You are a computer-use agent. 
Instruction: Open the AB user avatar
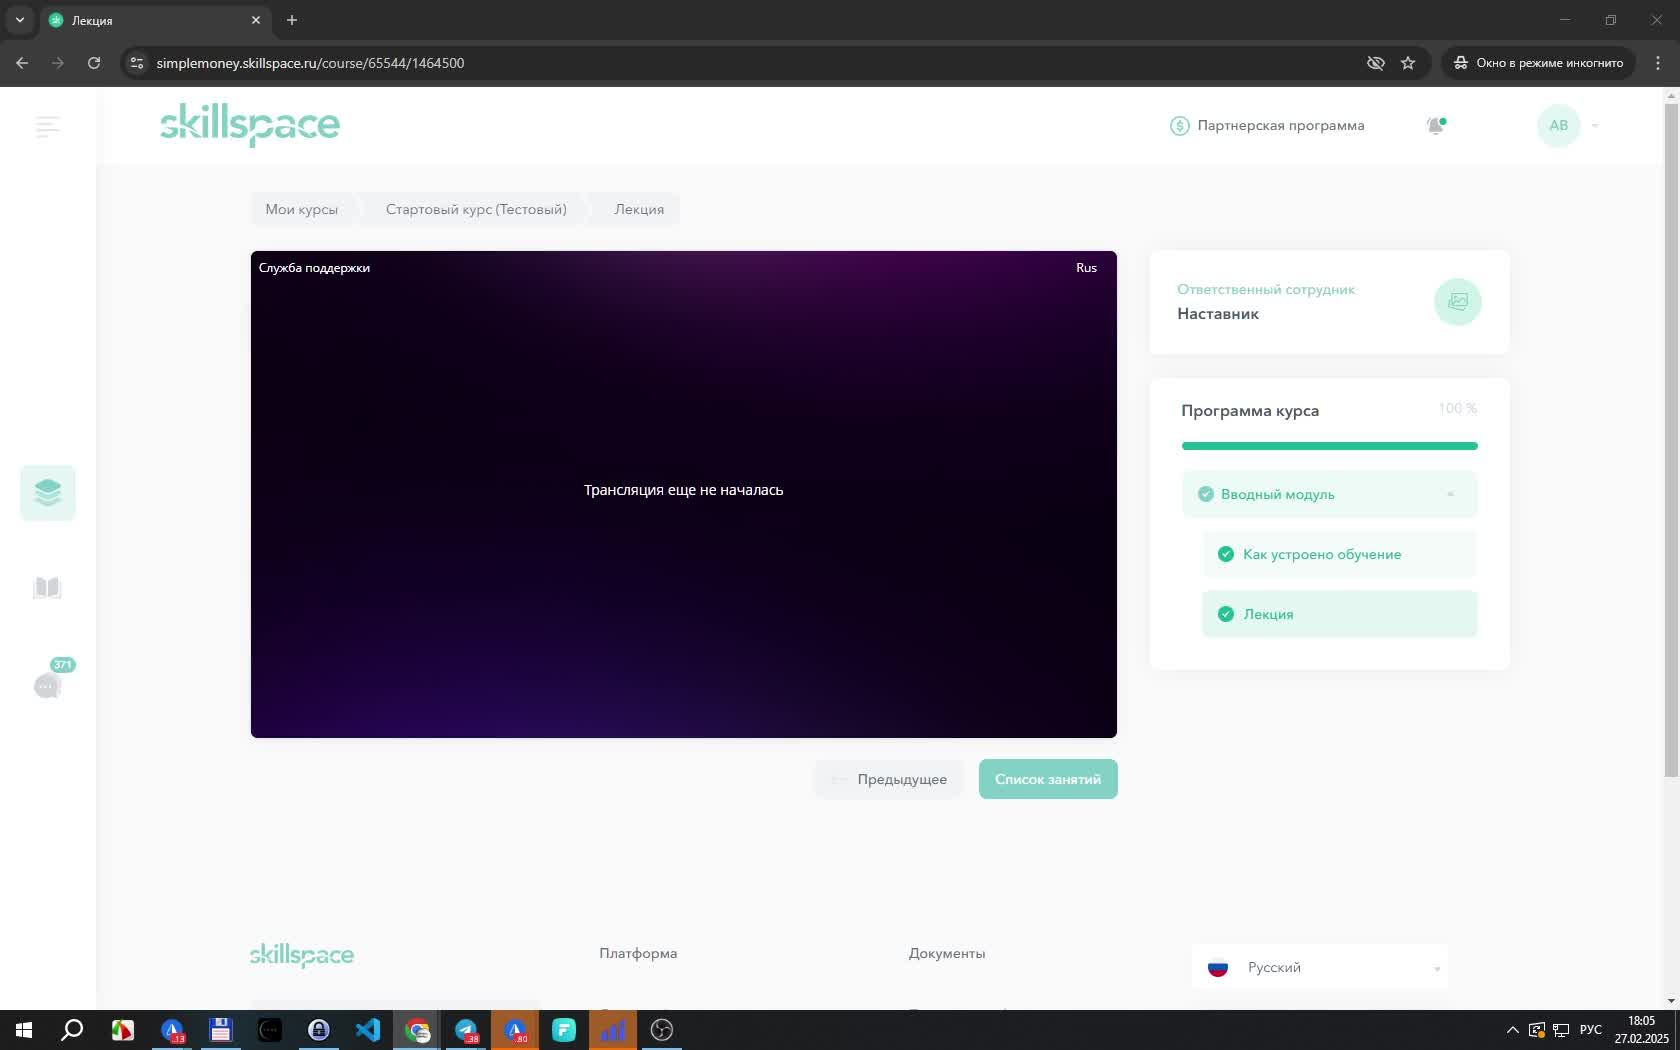[1558, 125]
